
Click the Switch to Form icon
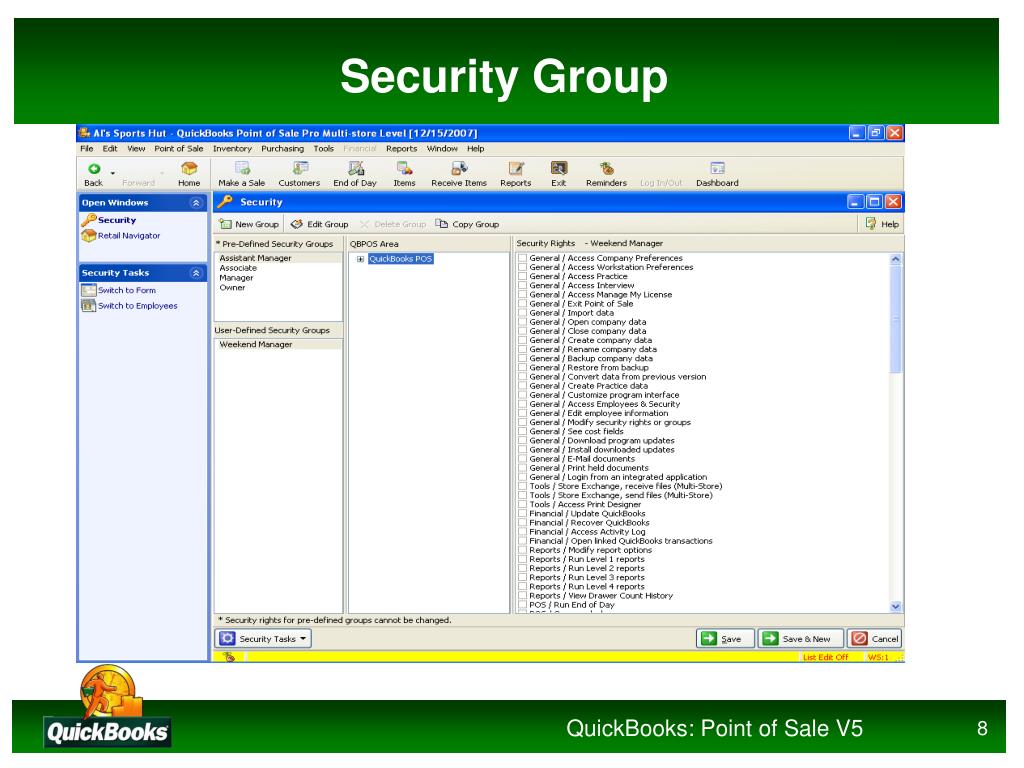(x=89, y=290)
